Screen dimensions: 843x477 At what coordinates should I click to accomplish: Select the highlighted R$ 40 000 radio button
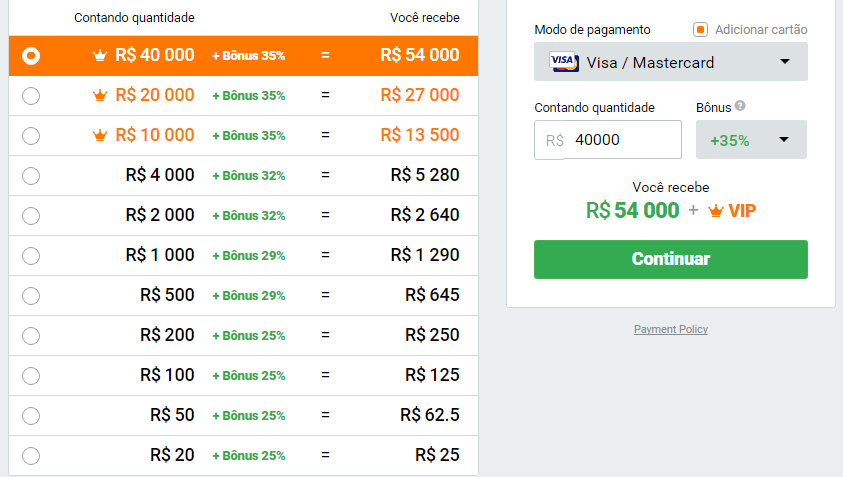point(31,56)
